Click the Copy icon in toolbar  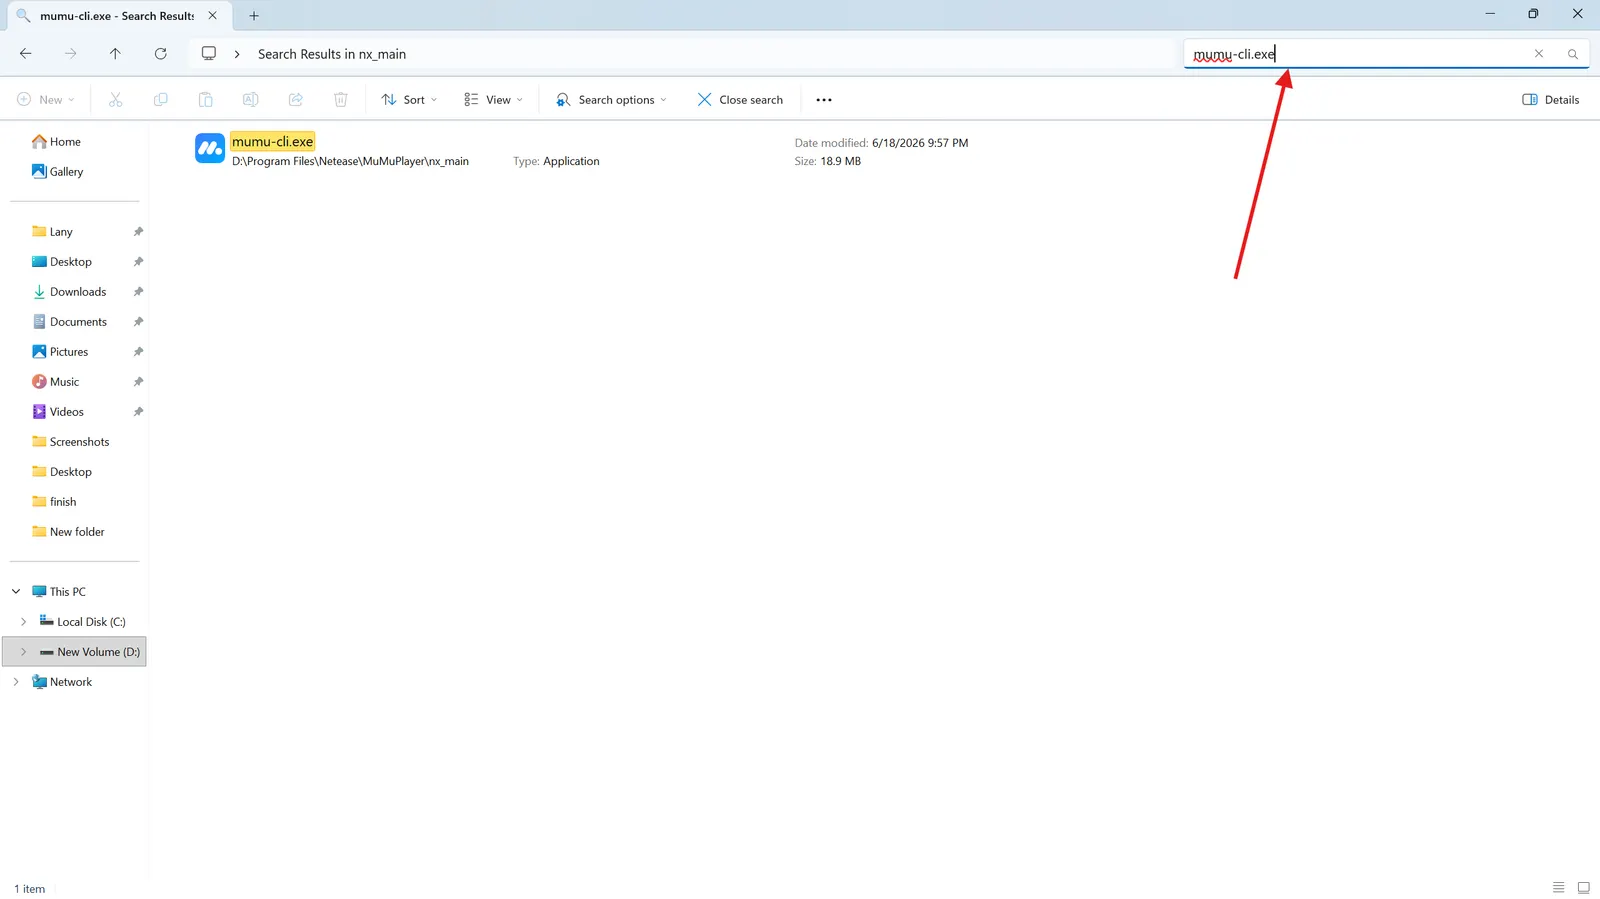point(160,100)
